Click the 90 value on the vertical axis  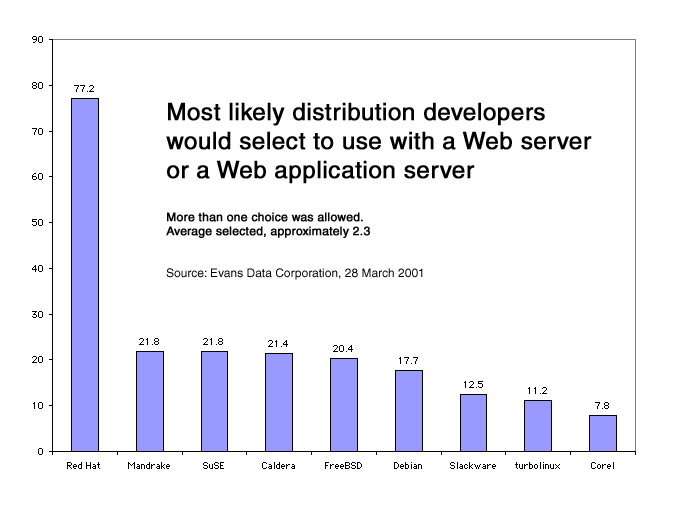[38, 40]
